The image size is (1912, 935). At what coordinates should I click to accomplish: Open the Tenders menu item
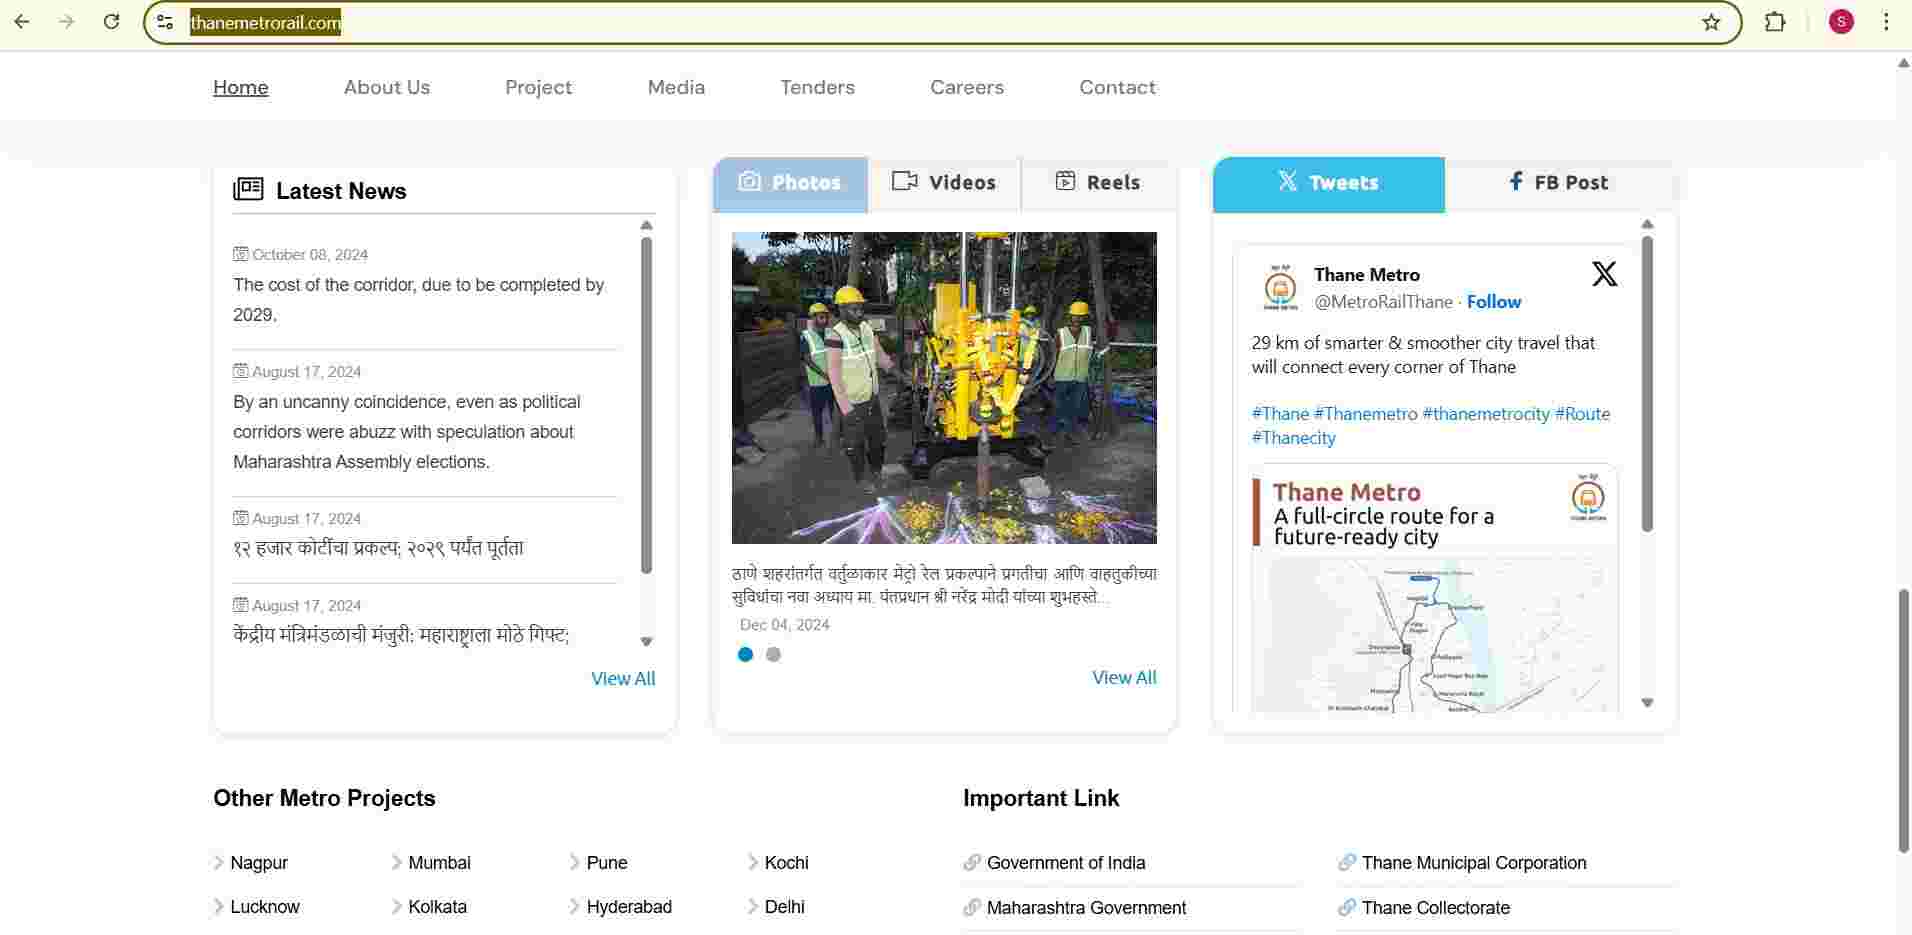817,88
